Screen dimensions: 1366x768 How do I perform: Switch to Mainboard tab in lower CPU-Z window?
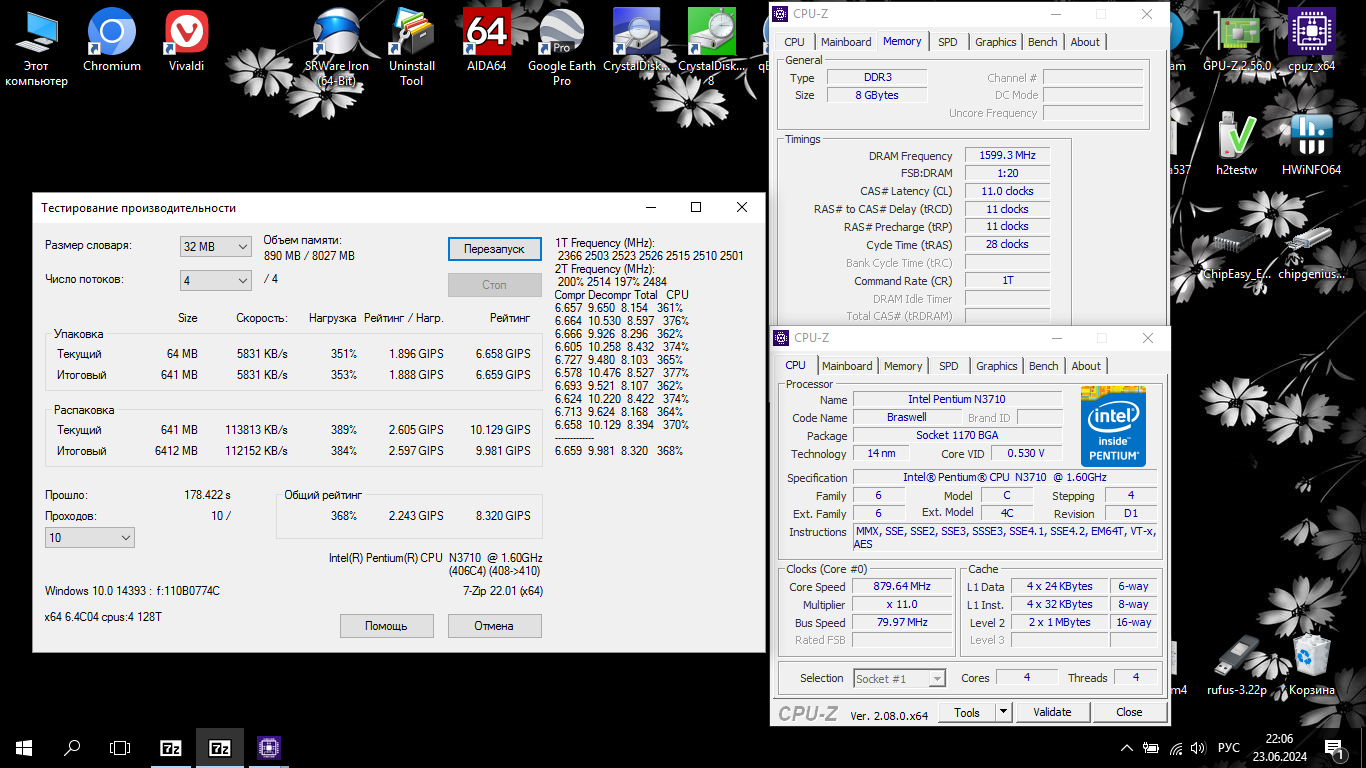click(847, 366)
